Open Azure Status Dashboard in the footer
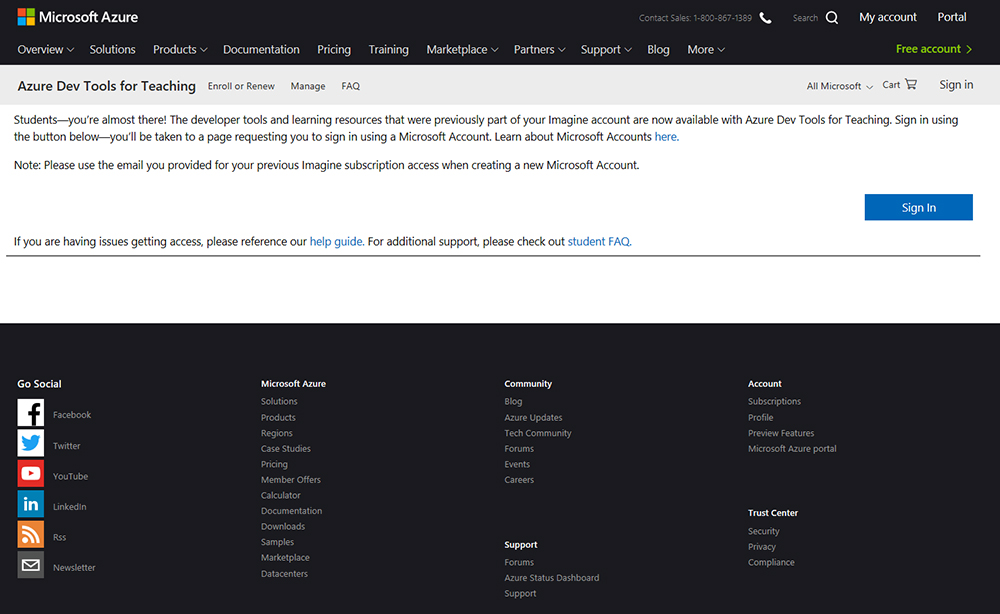 click(552, 578)
